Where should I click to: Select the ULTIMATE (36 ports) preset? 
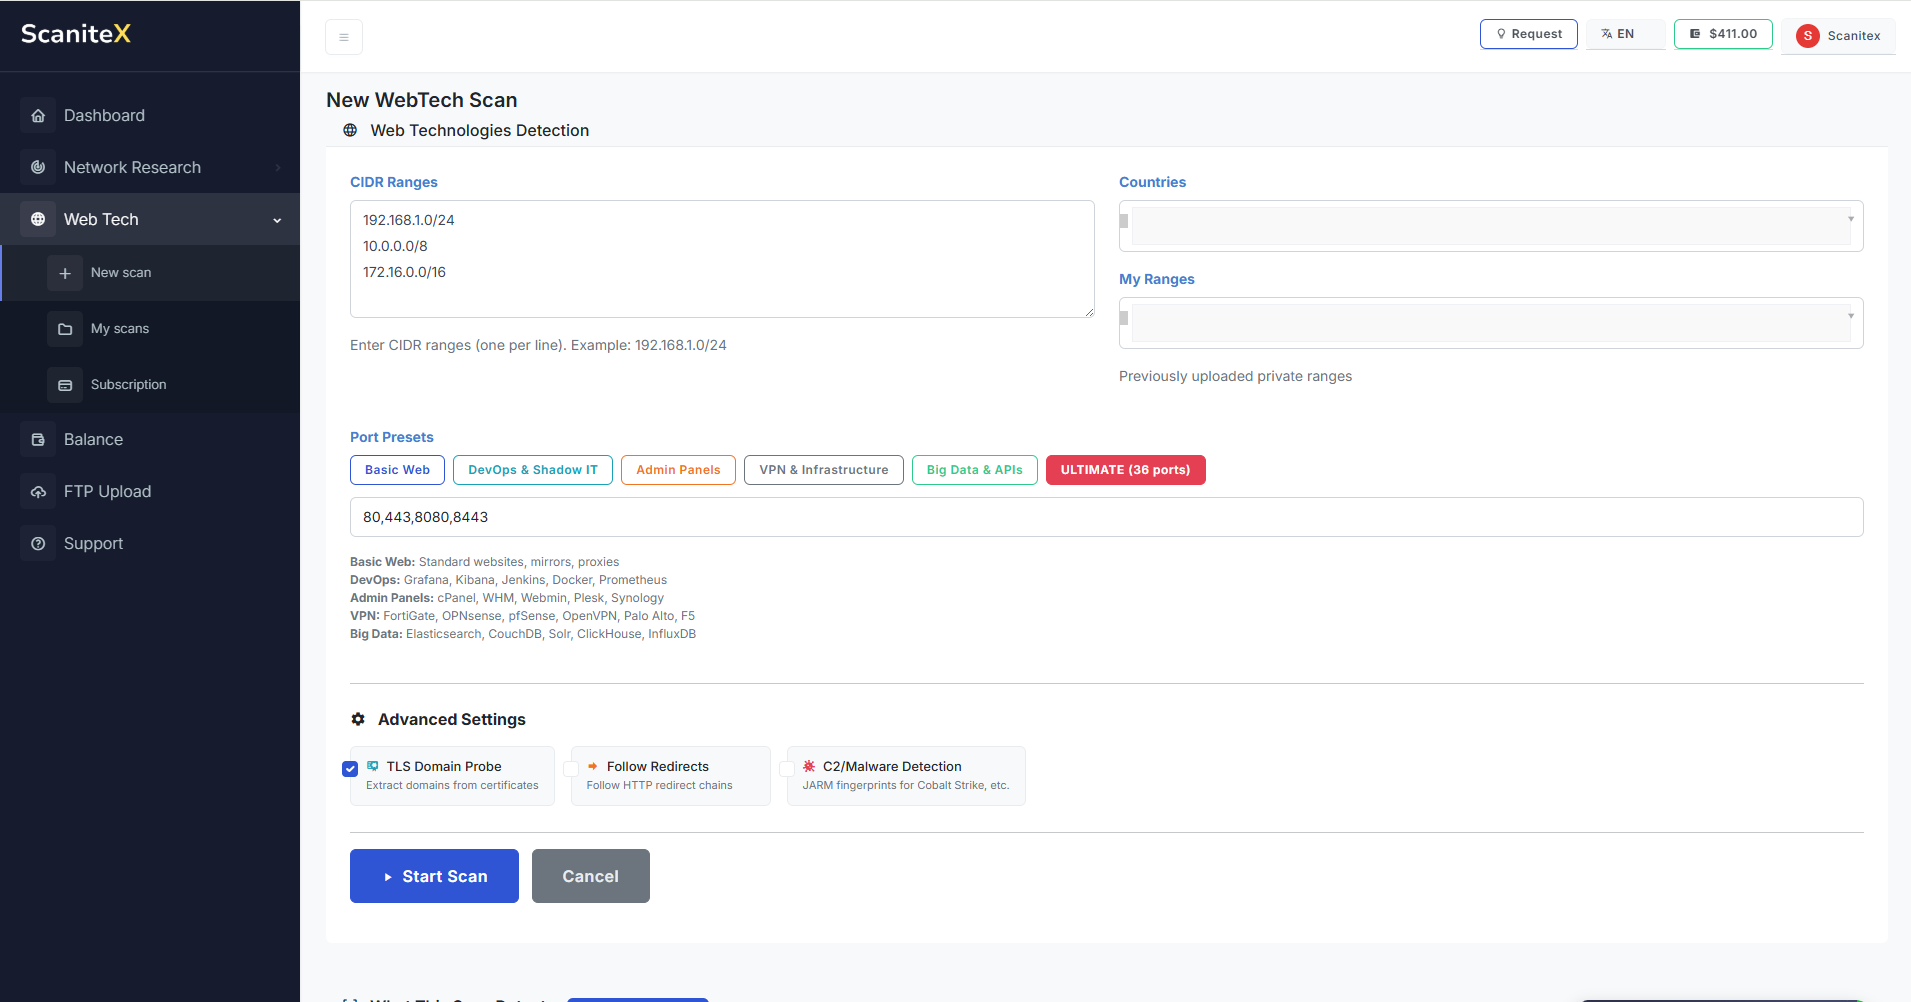coord(1125,469)
